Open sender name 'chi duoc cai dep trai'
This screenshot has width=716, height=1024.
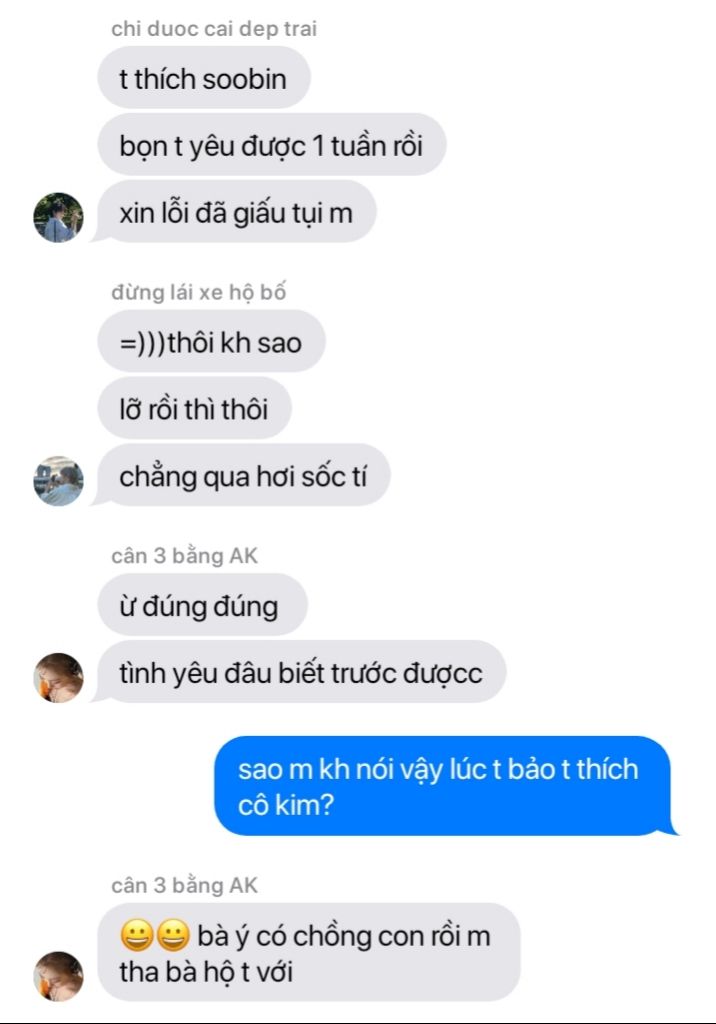(214, 29)
